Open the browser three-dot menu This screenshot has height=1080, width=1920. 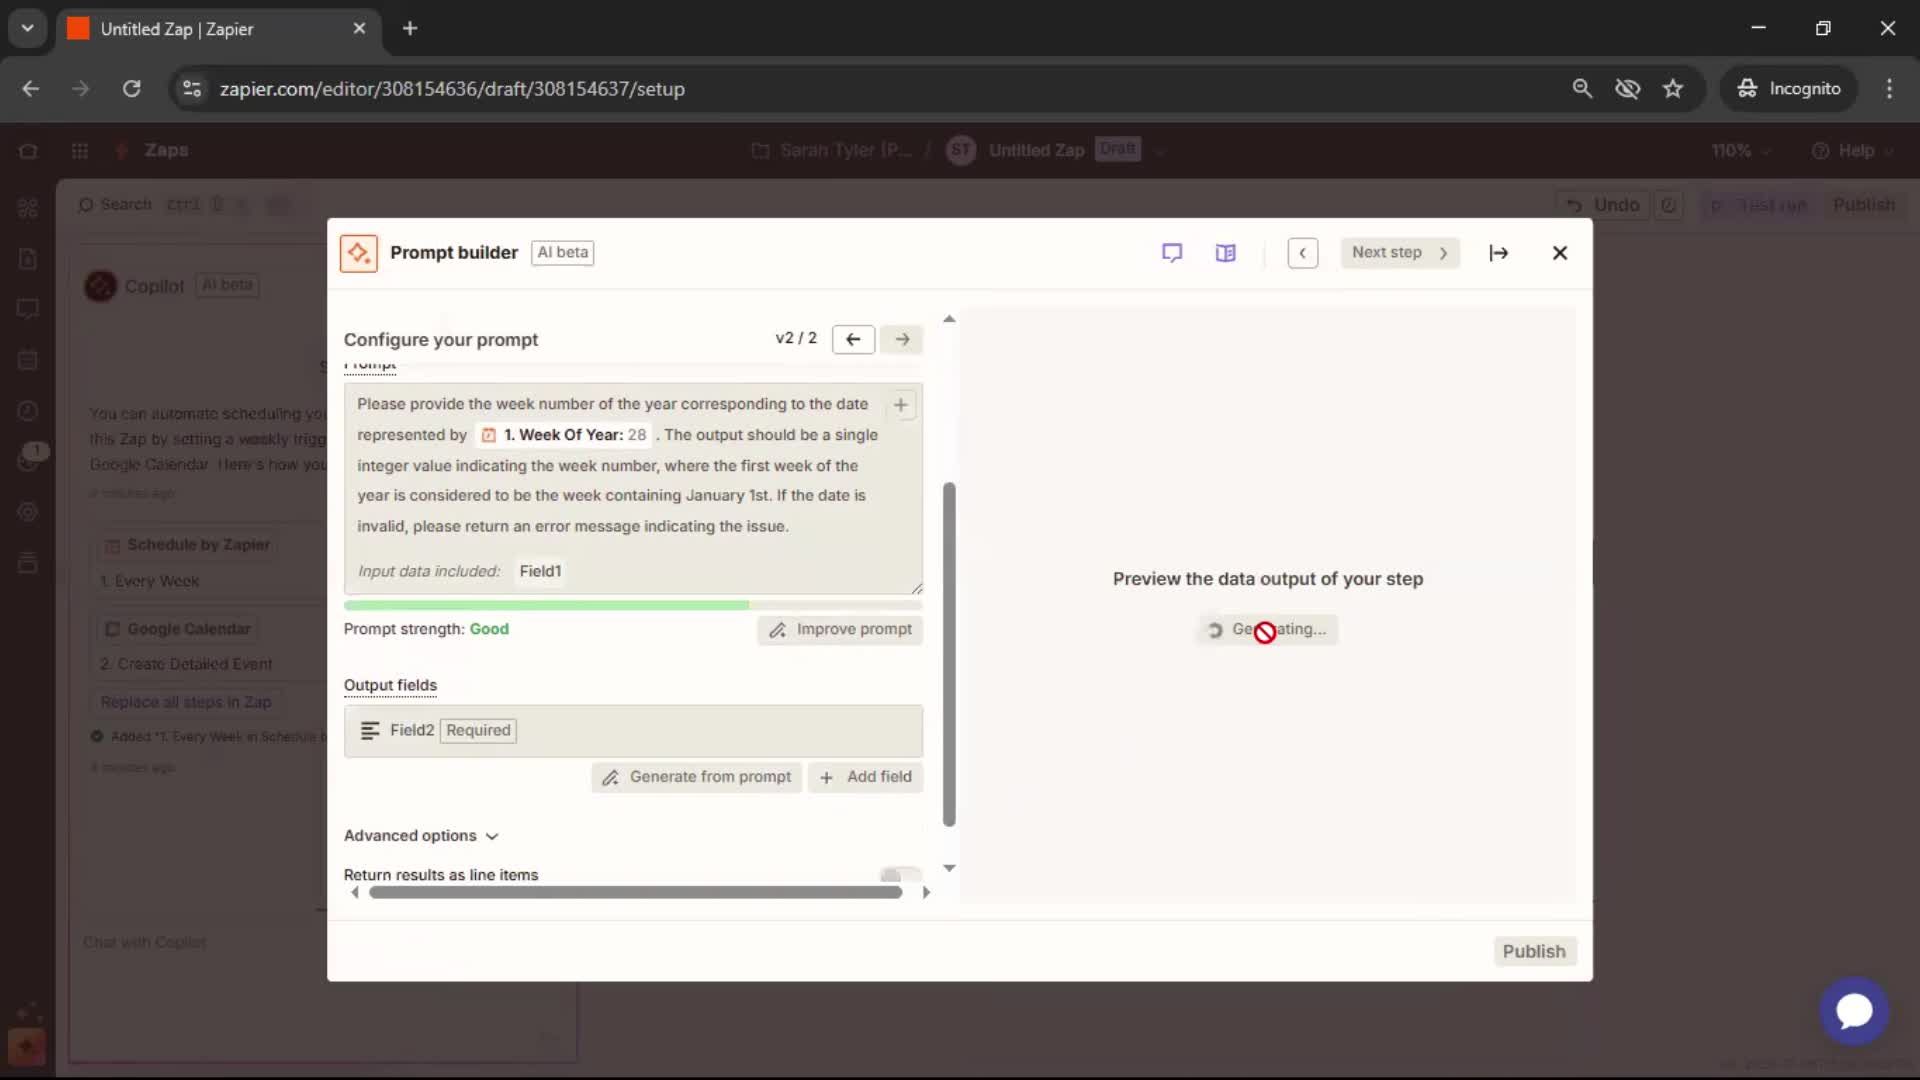(x=1889, y=89)
